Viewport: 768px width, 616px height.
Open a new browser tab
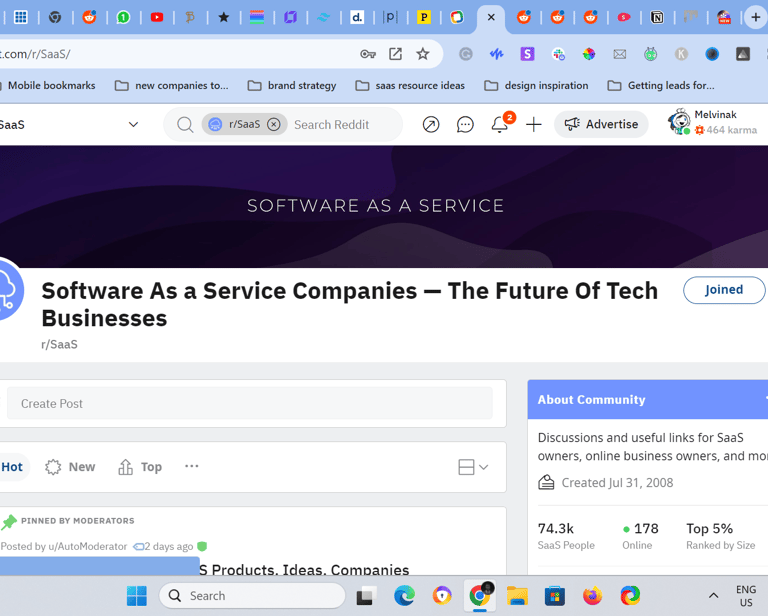click(756, 18)
